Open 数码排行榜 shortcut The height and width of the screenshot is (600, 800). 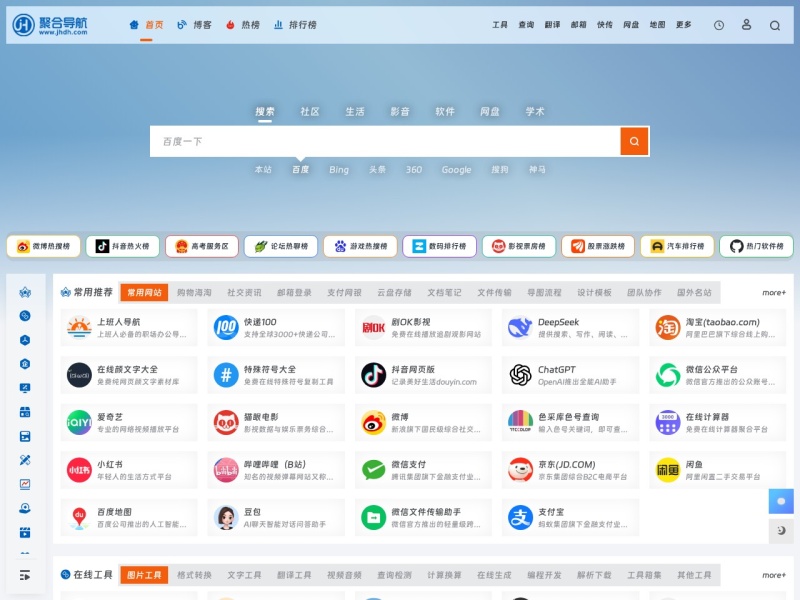[439, 246]
